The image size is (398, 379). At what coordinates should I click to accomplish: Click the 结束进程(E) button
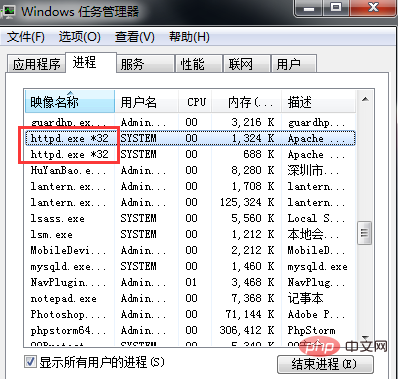pos(325,364)
